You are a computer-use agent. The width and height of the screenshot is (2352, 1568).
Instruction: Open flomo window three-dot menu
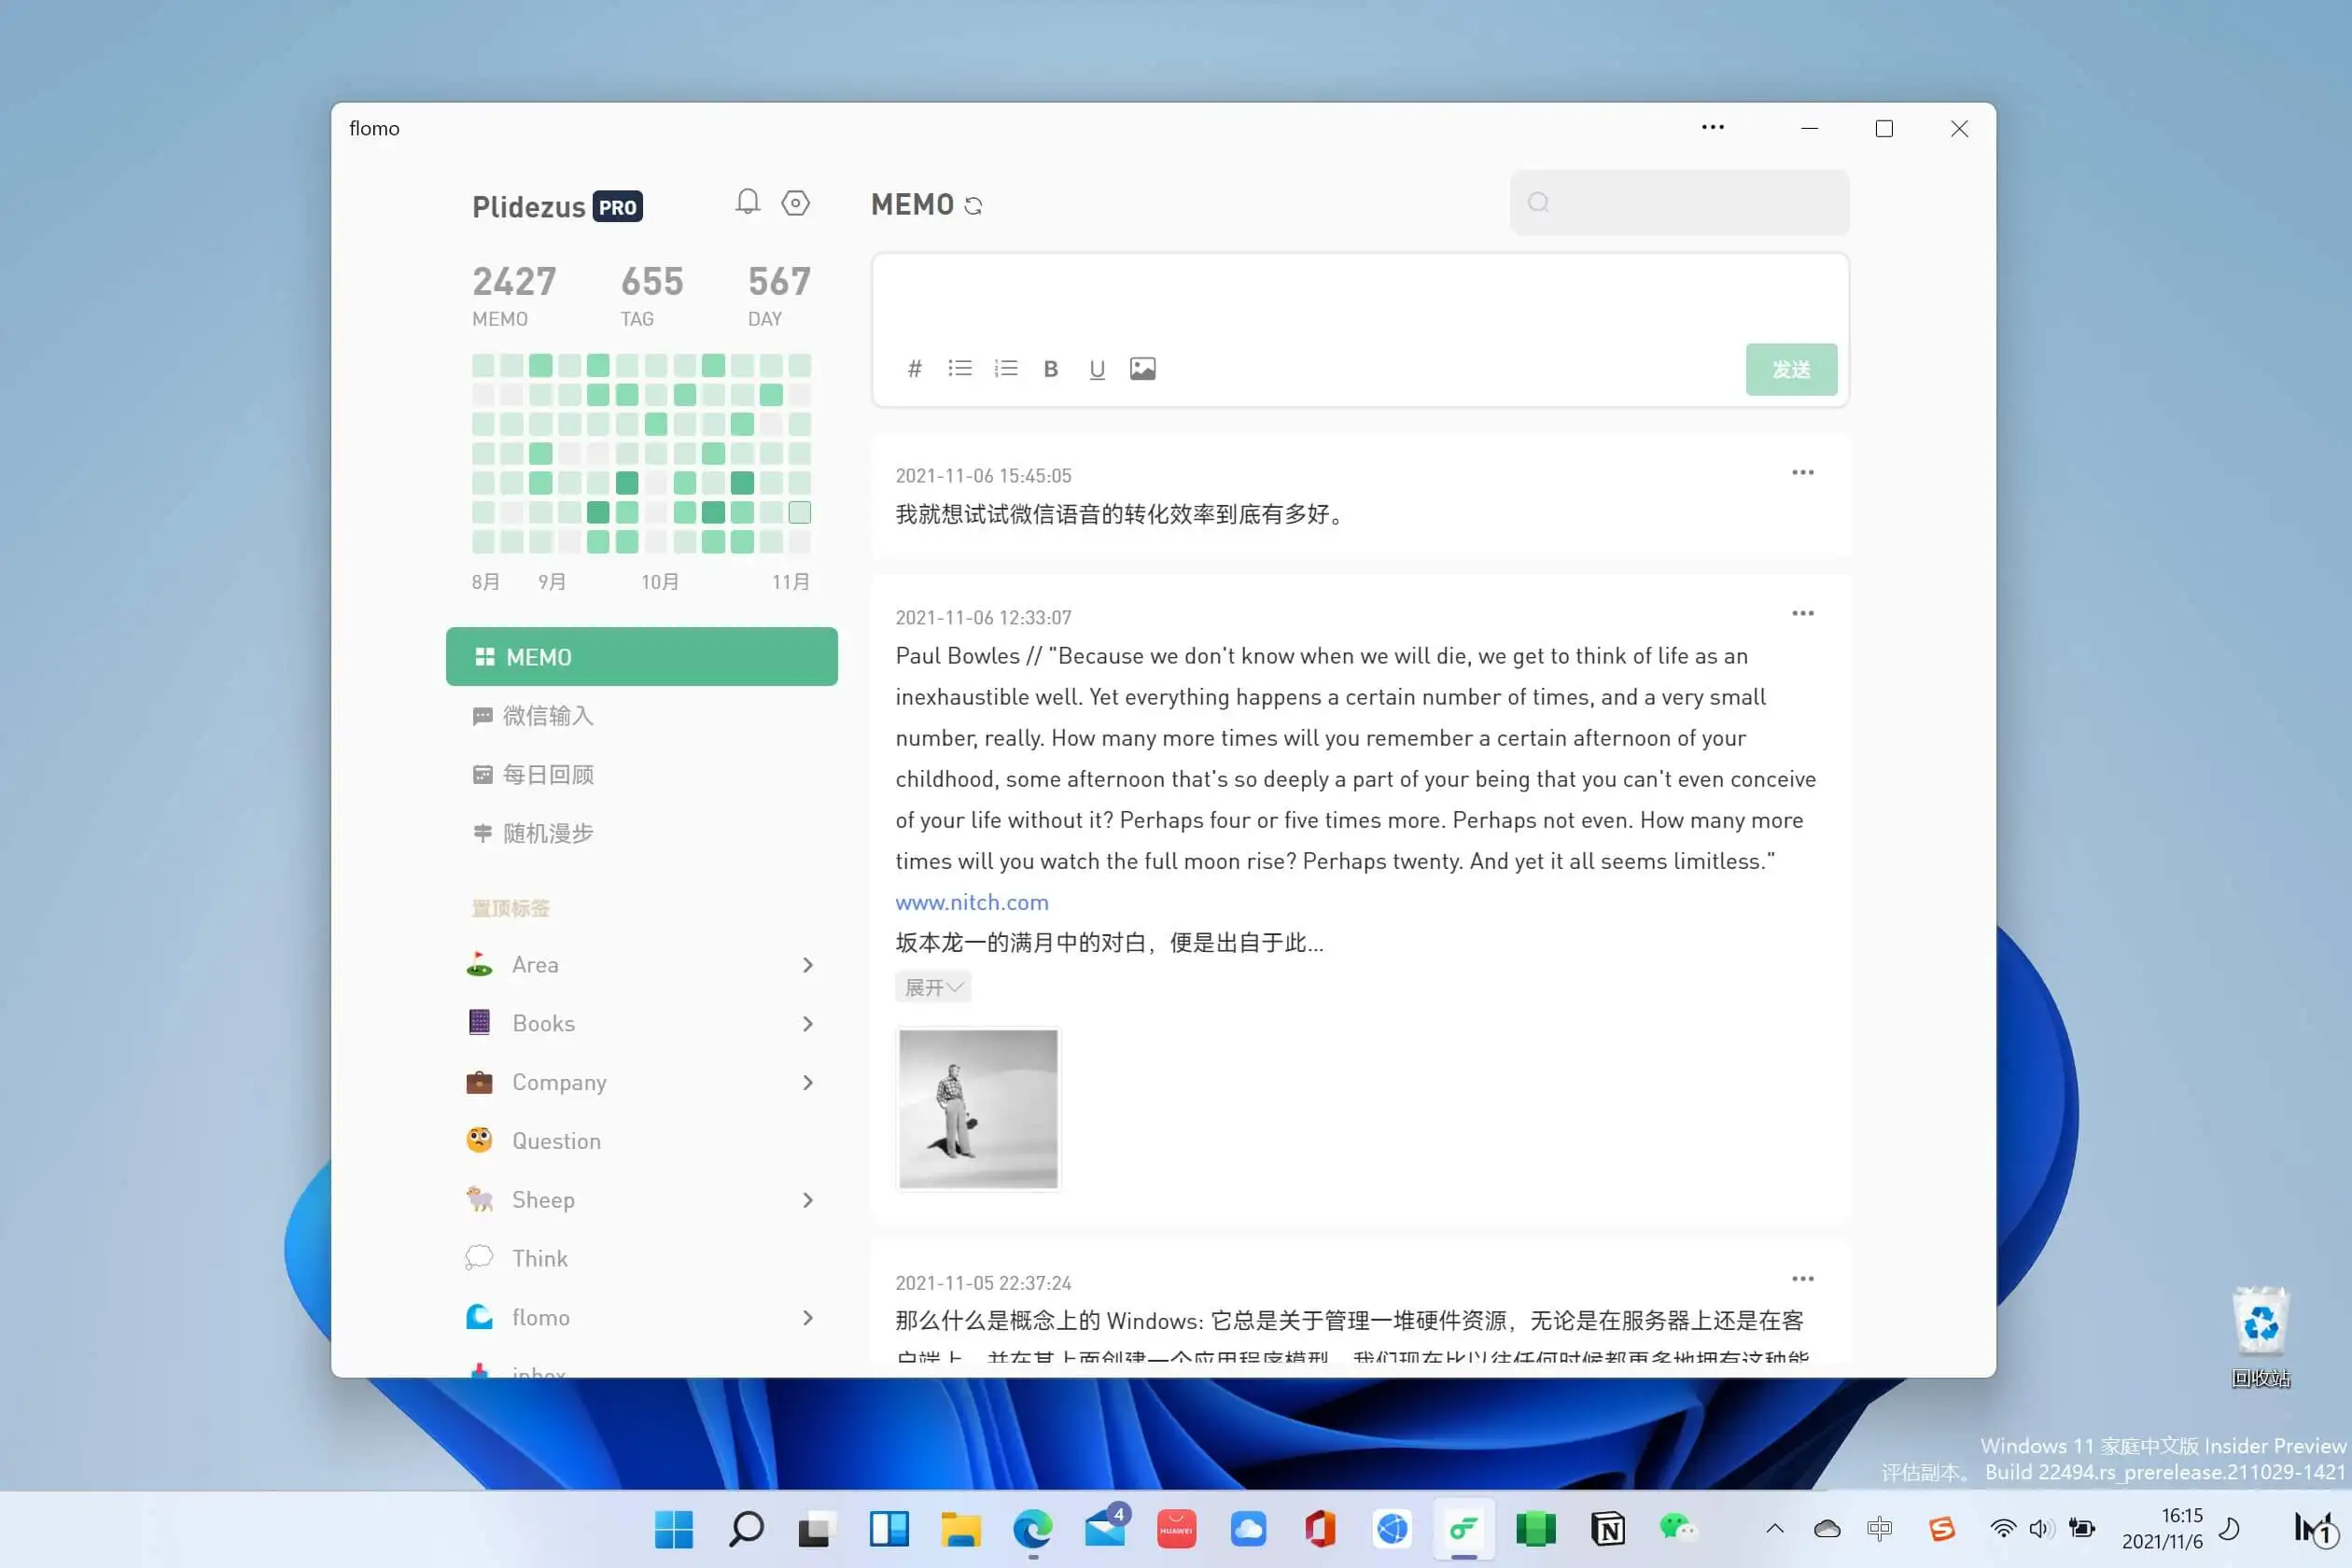pos(1712,128)
